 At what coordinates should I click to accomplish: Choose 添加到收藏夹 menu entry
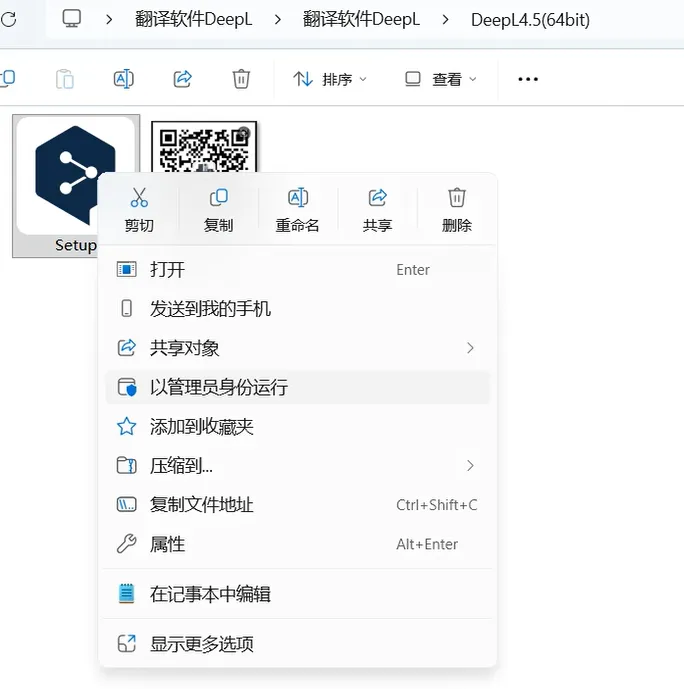(x=298, y=426)
